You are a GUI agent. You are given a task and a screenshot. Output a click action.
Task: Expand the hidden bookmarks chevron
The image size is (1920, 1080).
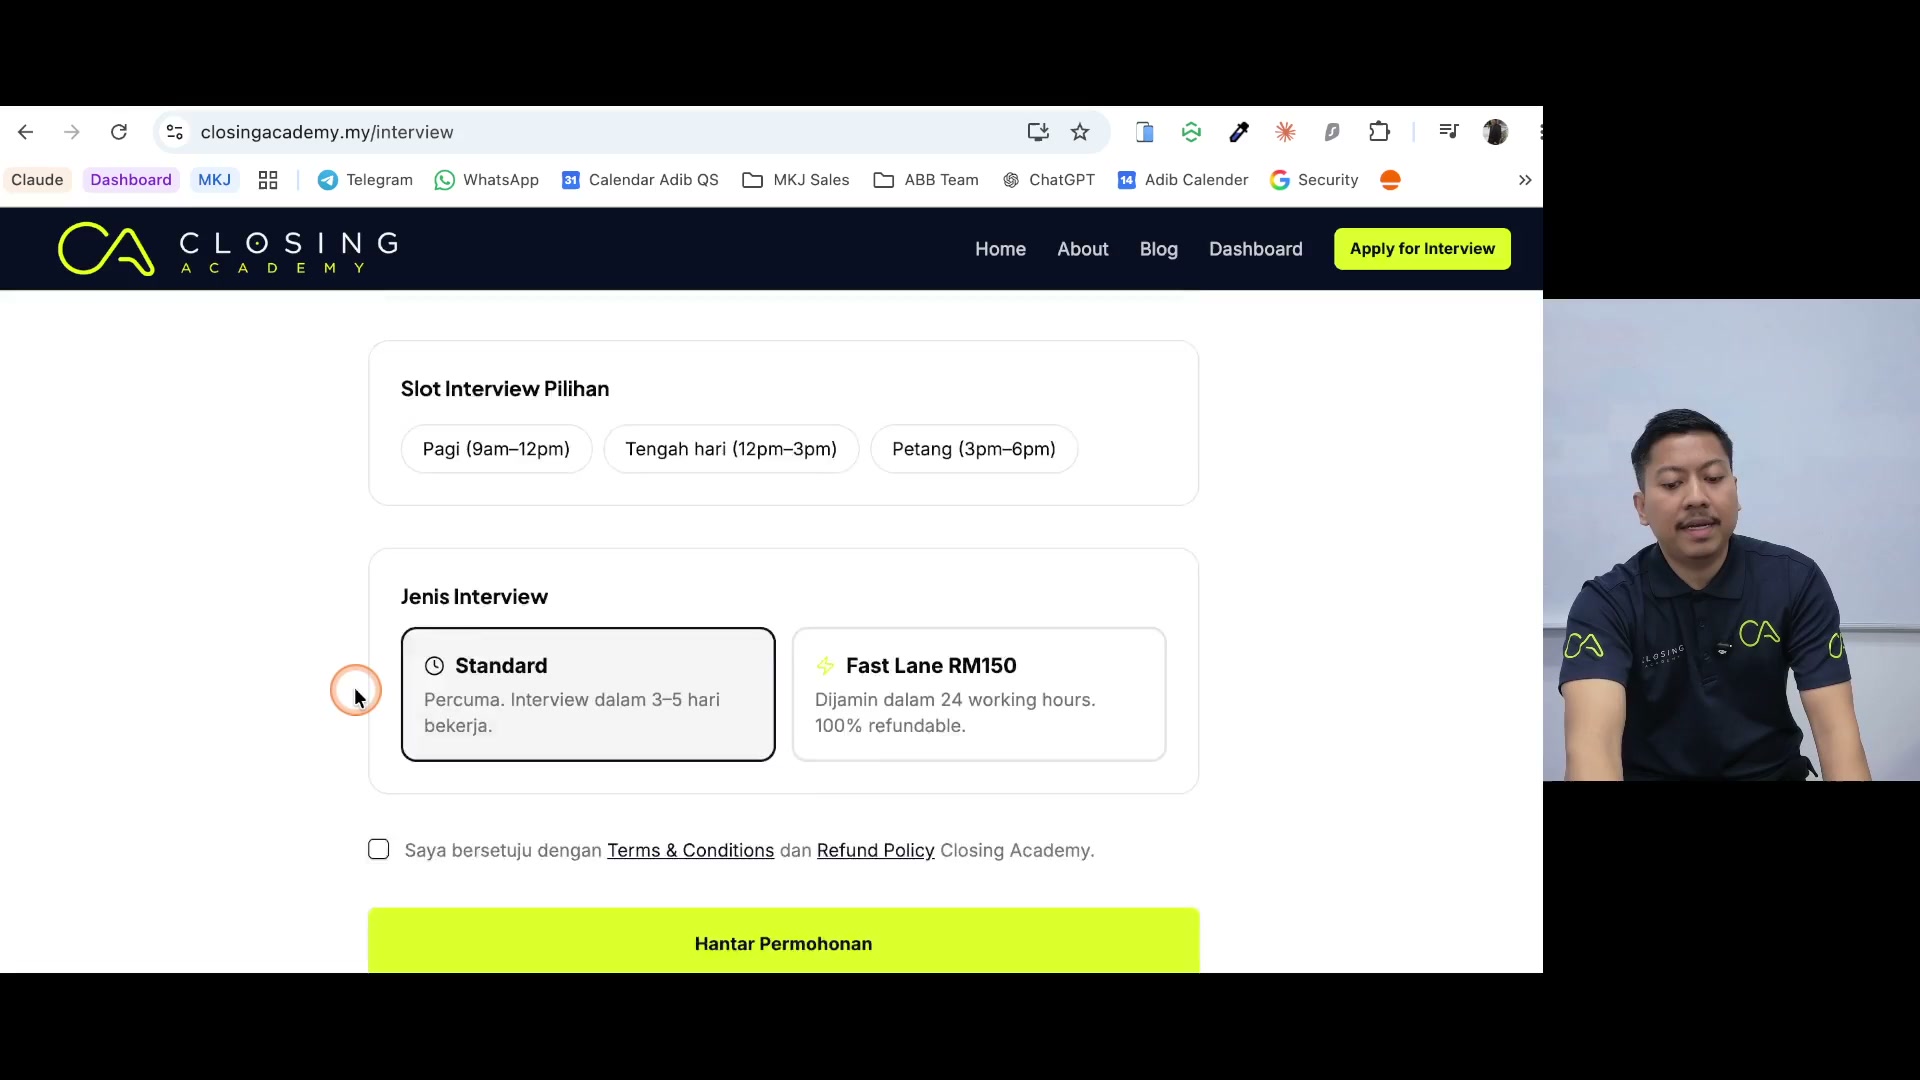click(x=1525, y=180)
